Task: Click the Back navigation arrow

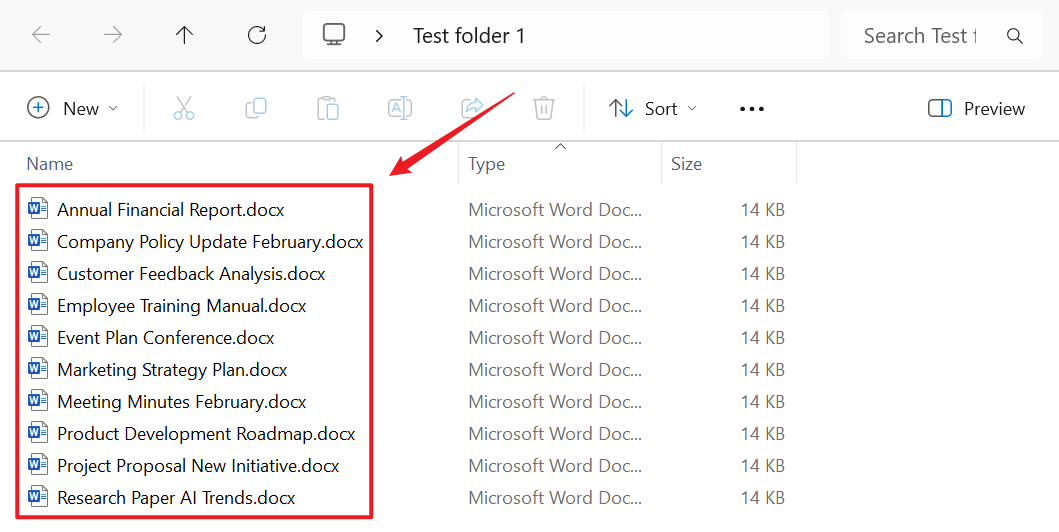Action: [x=41, y=36]
